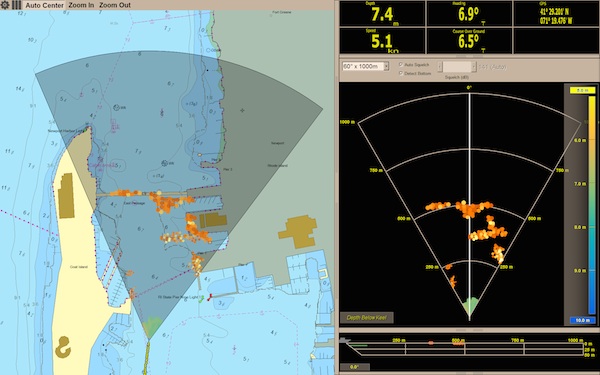The image size is (600, 375).
Task: Click the vertical bars layout icon
Action: [x=16, y=5]
